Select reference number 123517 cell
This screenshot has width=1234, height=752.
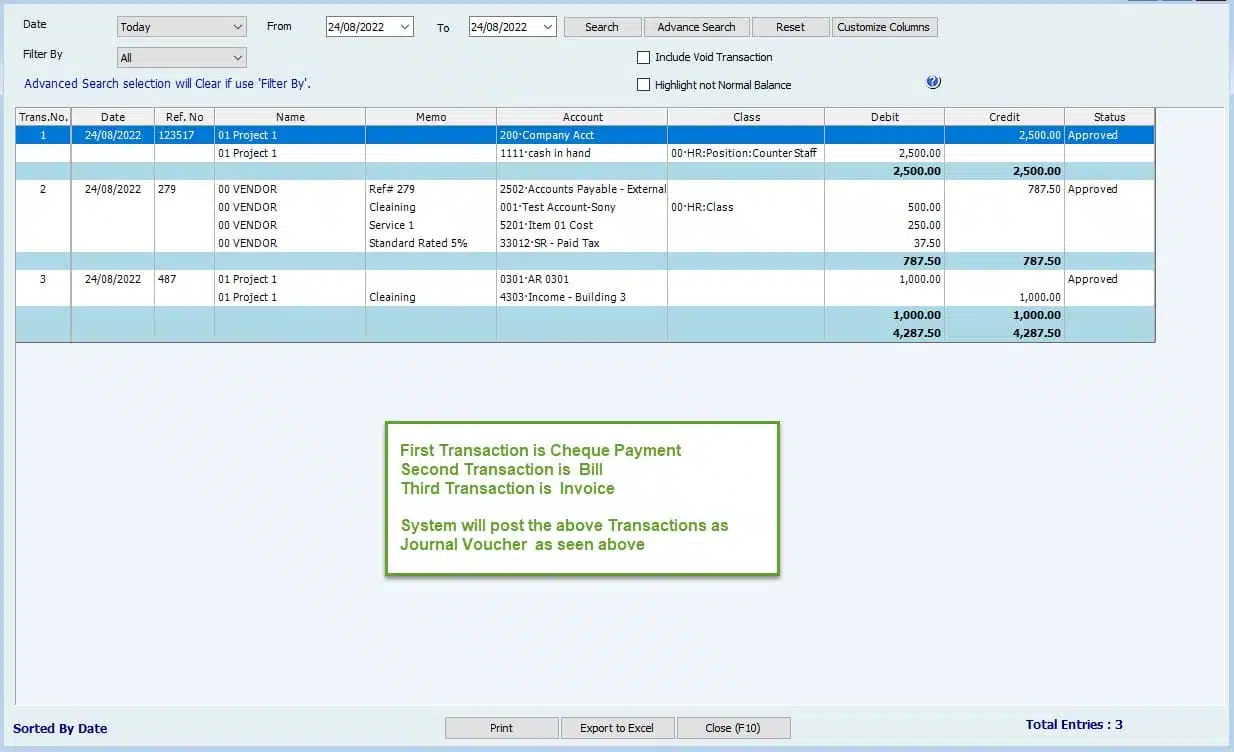[x=185, y=135]
